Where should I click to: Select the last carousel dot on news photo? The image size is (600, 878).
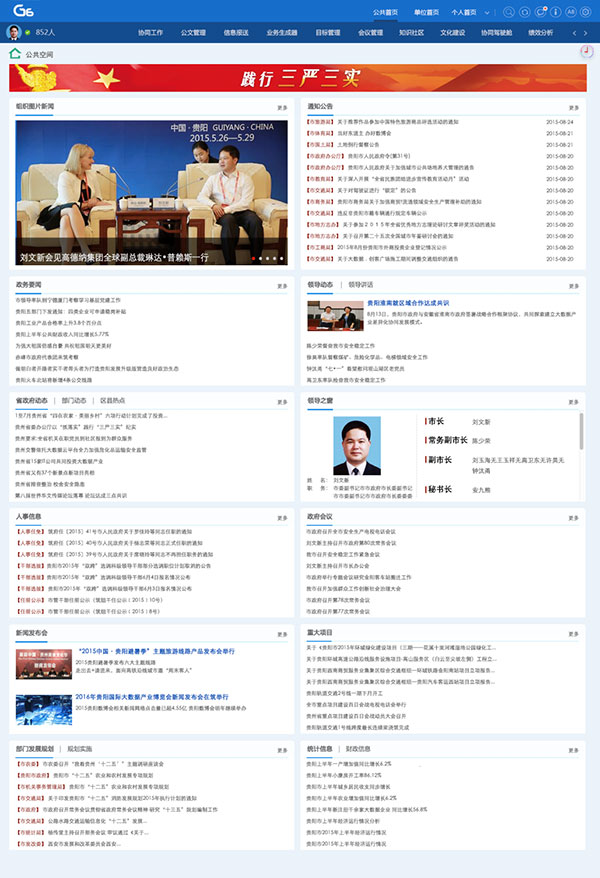click(281, 258)
